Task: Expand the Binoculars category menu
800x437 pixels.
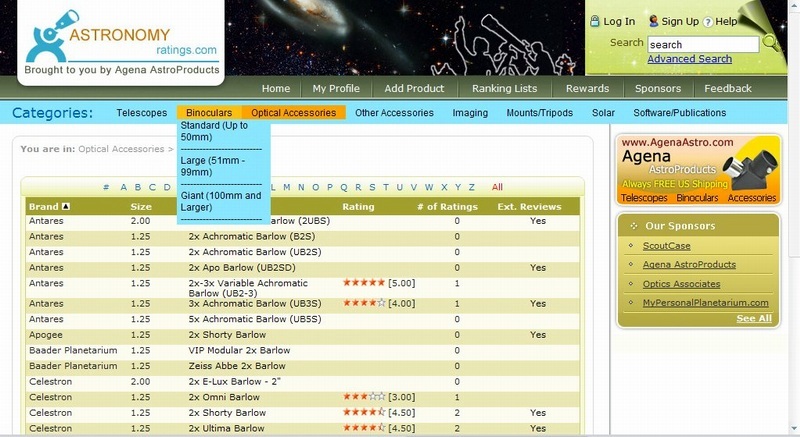Action: point(209,113)
